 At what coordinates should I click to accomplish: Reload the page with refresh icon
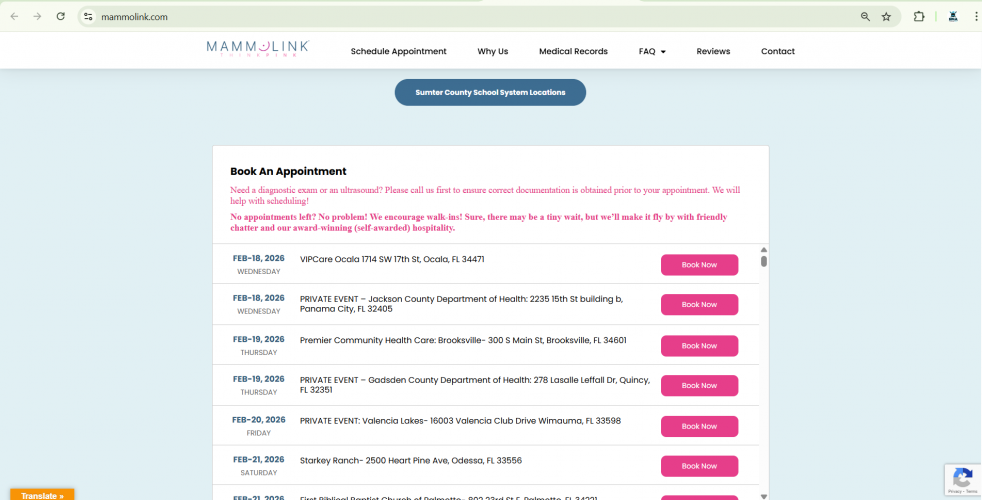[61, 17]
